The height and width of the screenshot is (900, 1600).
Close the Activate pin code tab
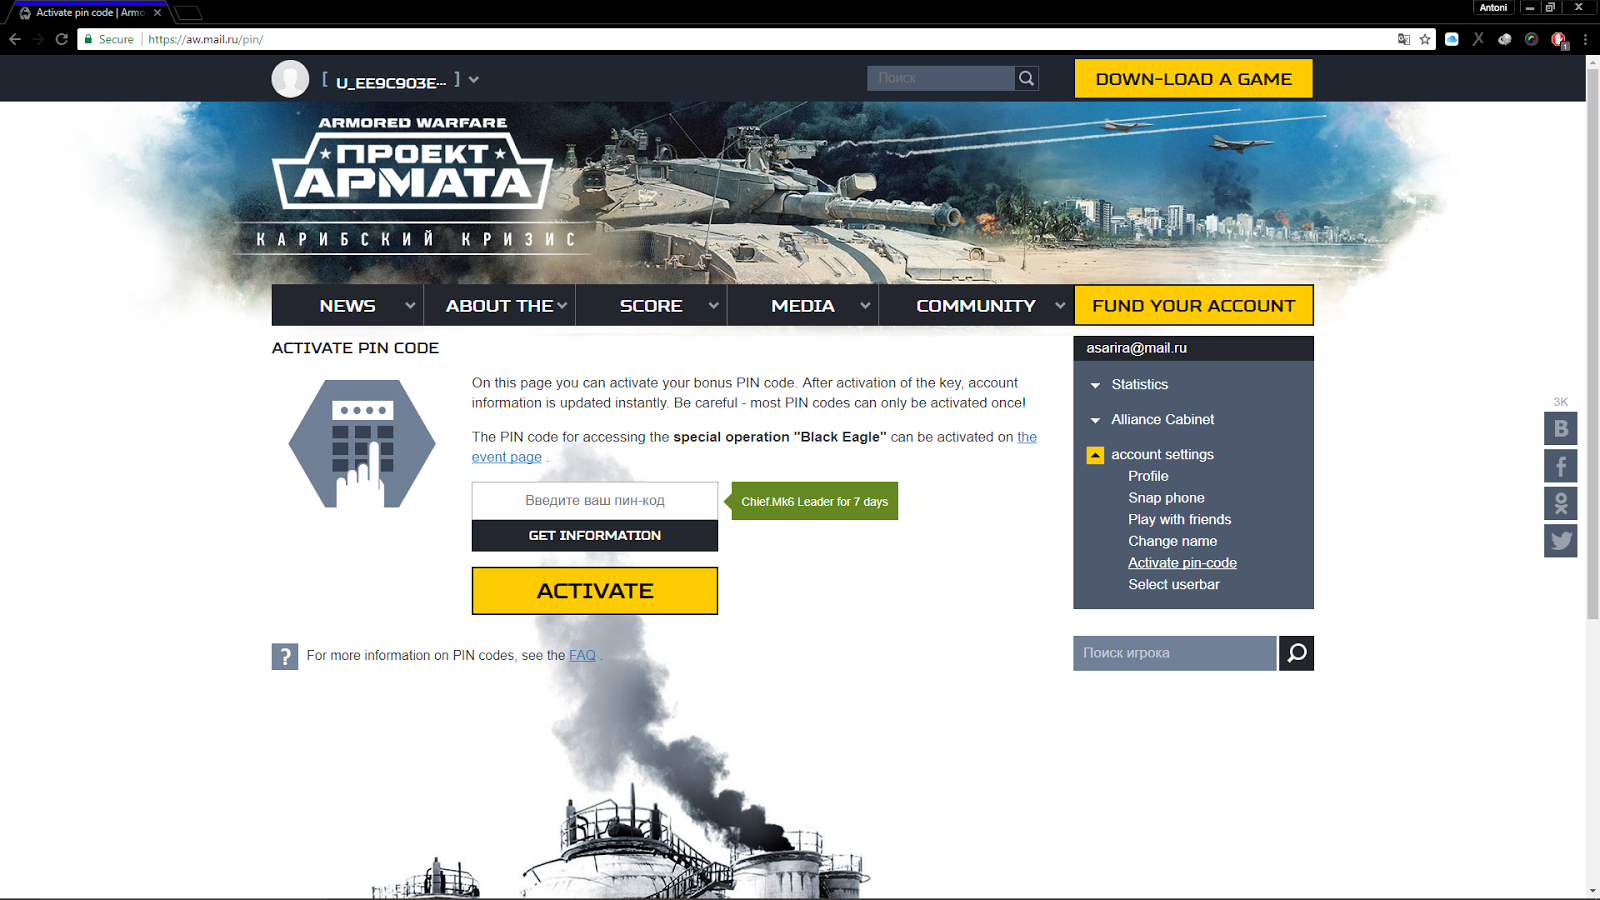pyautogui.click(x=157, y=13)
